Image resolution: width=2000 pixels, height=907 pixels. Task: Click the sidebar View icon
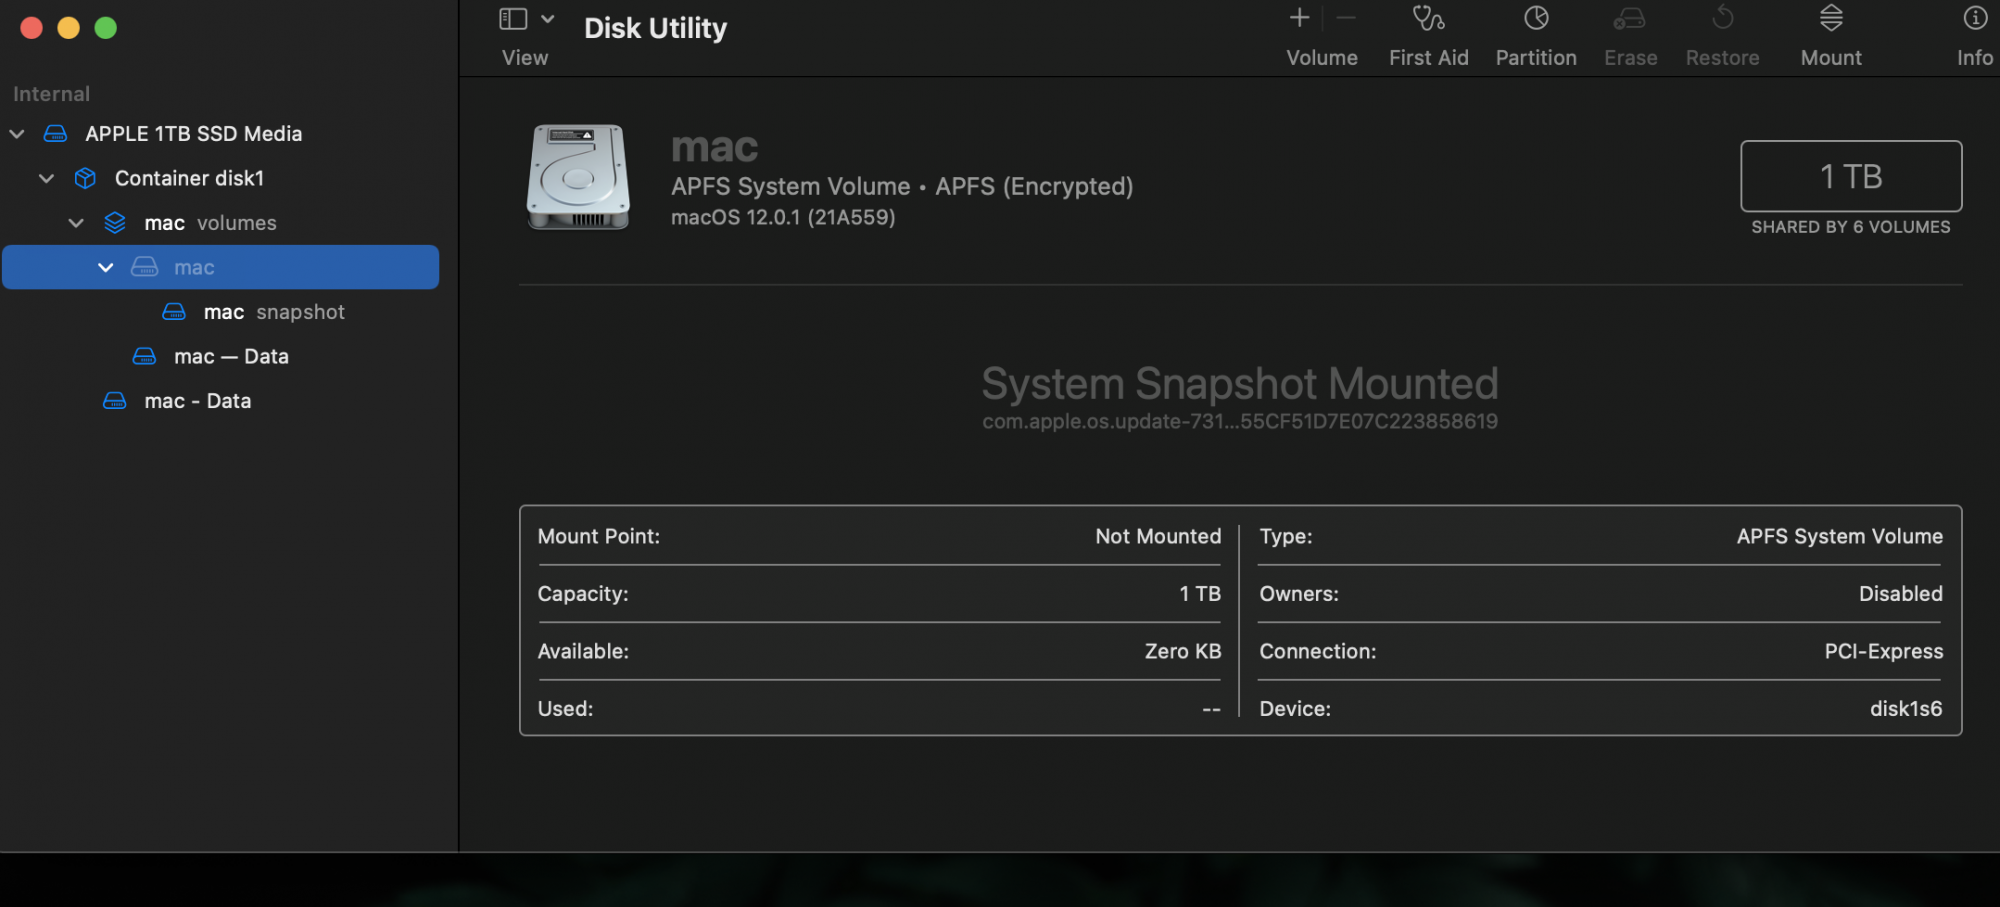click(513, 19)
